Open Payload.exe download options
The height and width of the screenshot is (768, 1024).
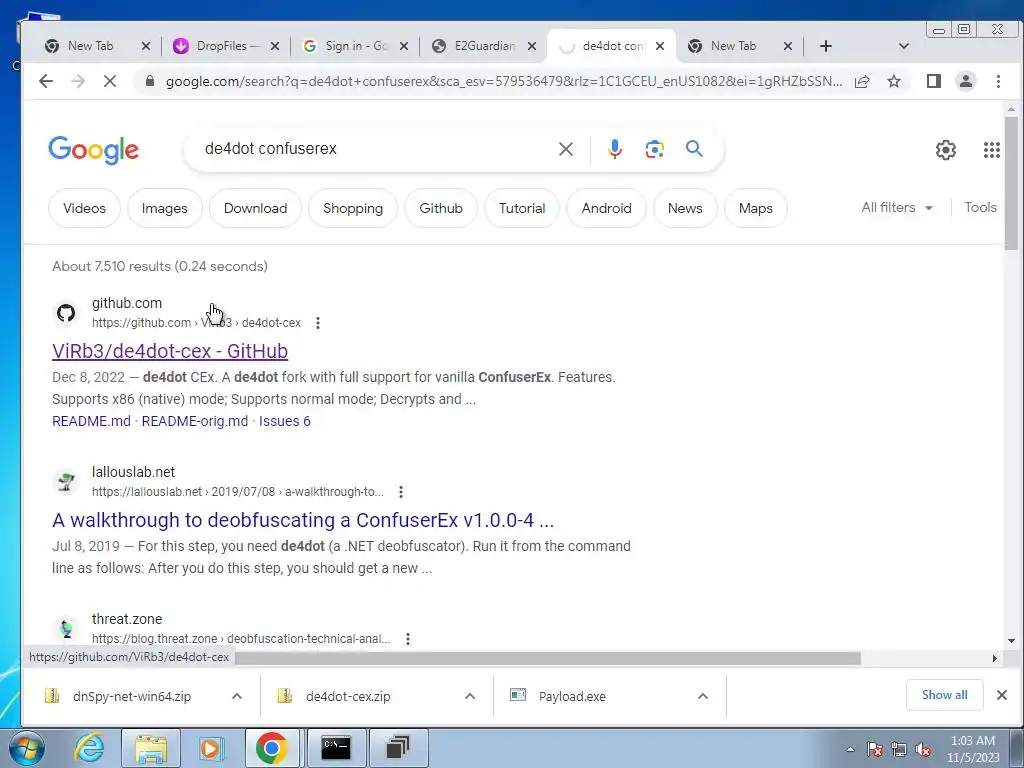coord(703,696)
